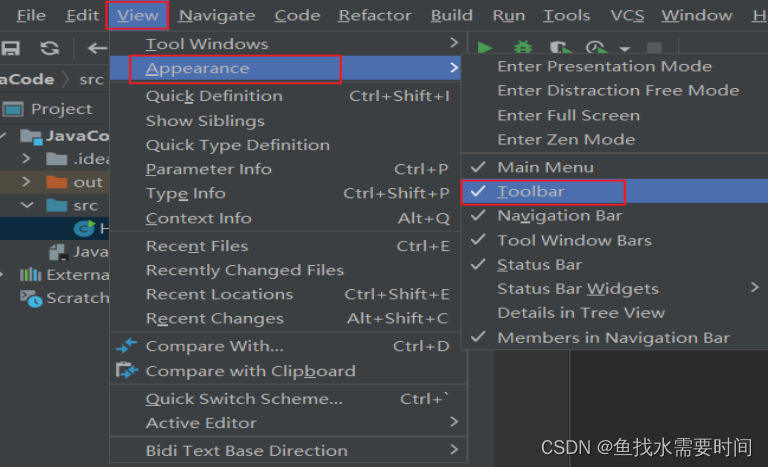Open the Navigate menu
The image size is (768, 467).
click(x=216, y=15)
